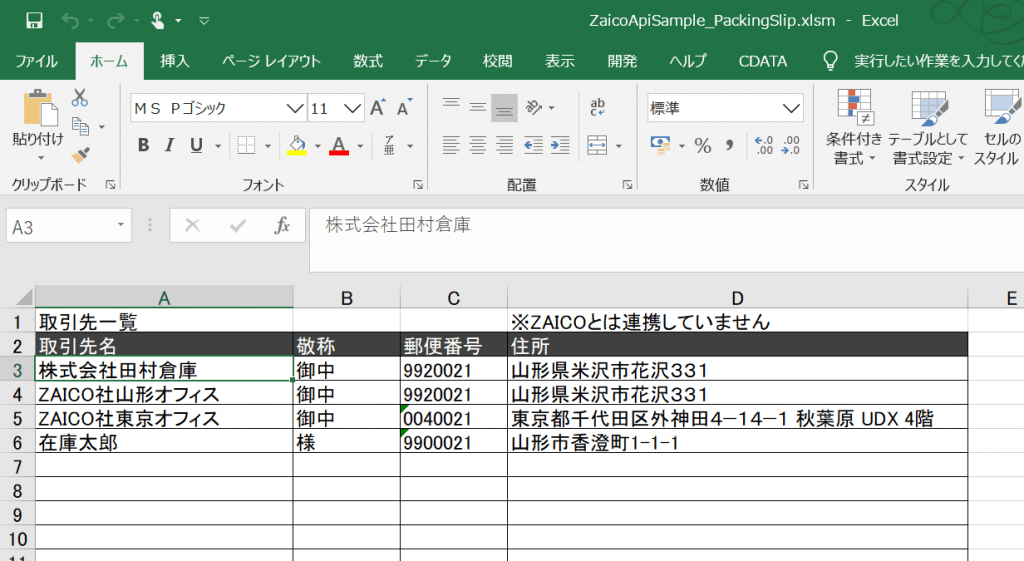The height and width of the screenshot is (561, 1024).
Task: Open the クリップボード dialog launcher
Action: [110, 185]
